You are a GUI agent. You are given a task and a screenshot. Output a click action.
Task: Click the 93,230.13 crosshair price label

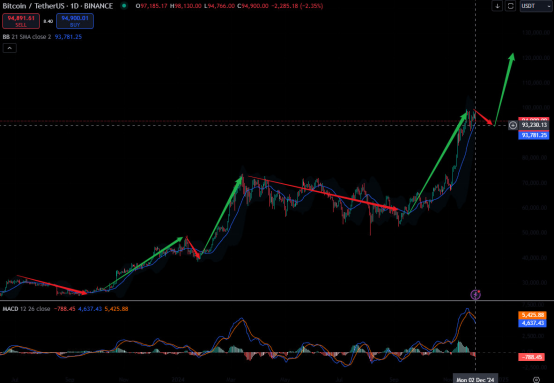[x=534, y=125]
